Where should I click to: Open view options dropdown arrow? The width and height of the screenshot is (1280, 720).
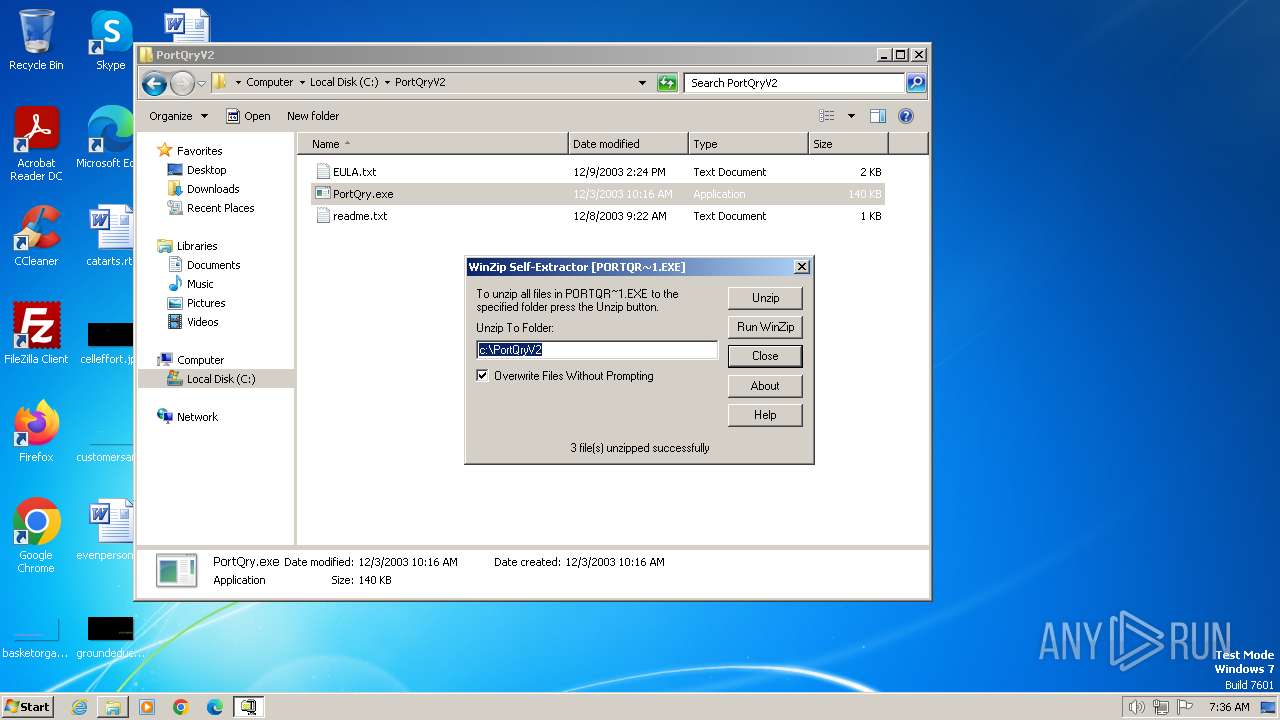tap(851, 116)
